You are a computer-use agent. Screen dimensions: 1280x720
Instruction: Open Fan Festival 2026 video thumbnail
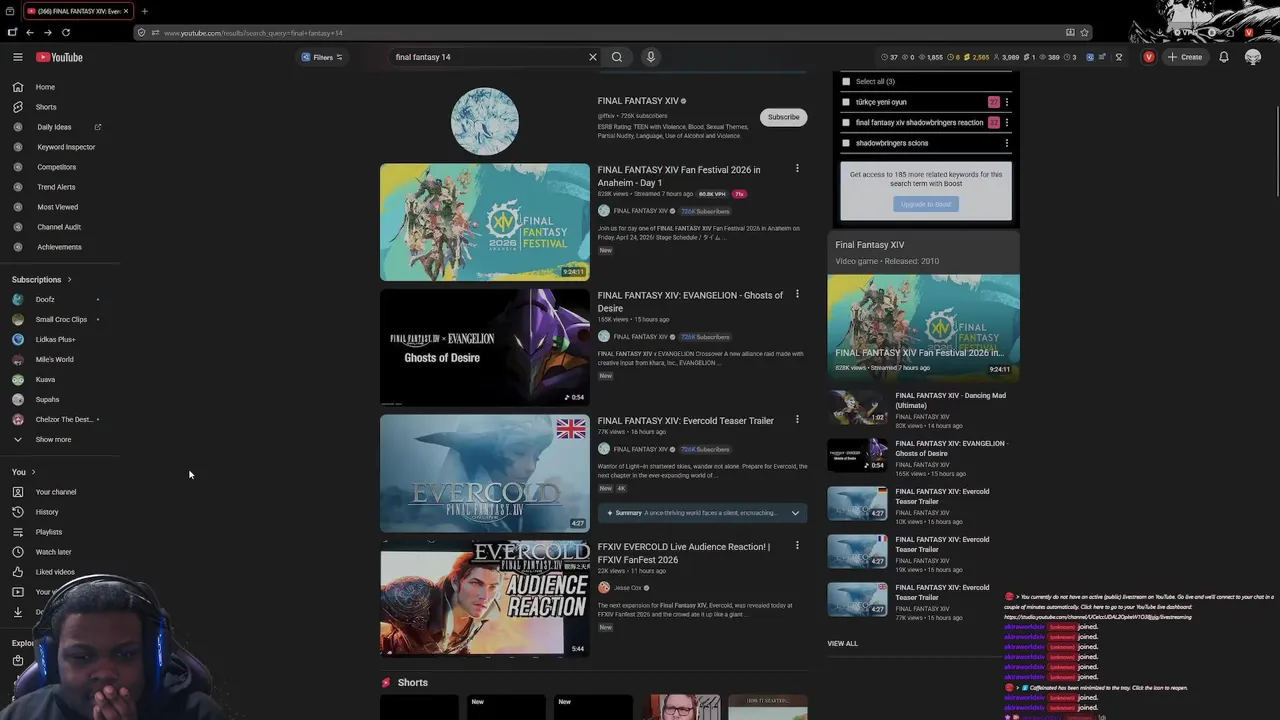click(485, 222)
